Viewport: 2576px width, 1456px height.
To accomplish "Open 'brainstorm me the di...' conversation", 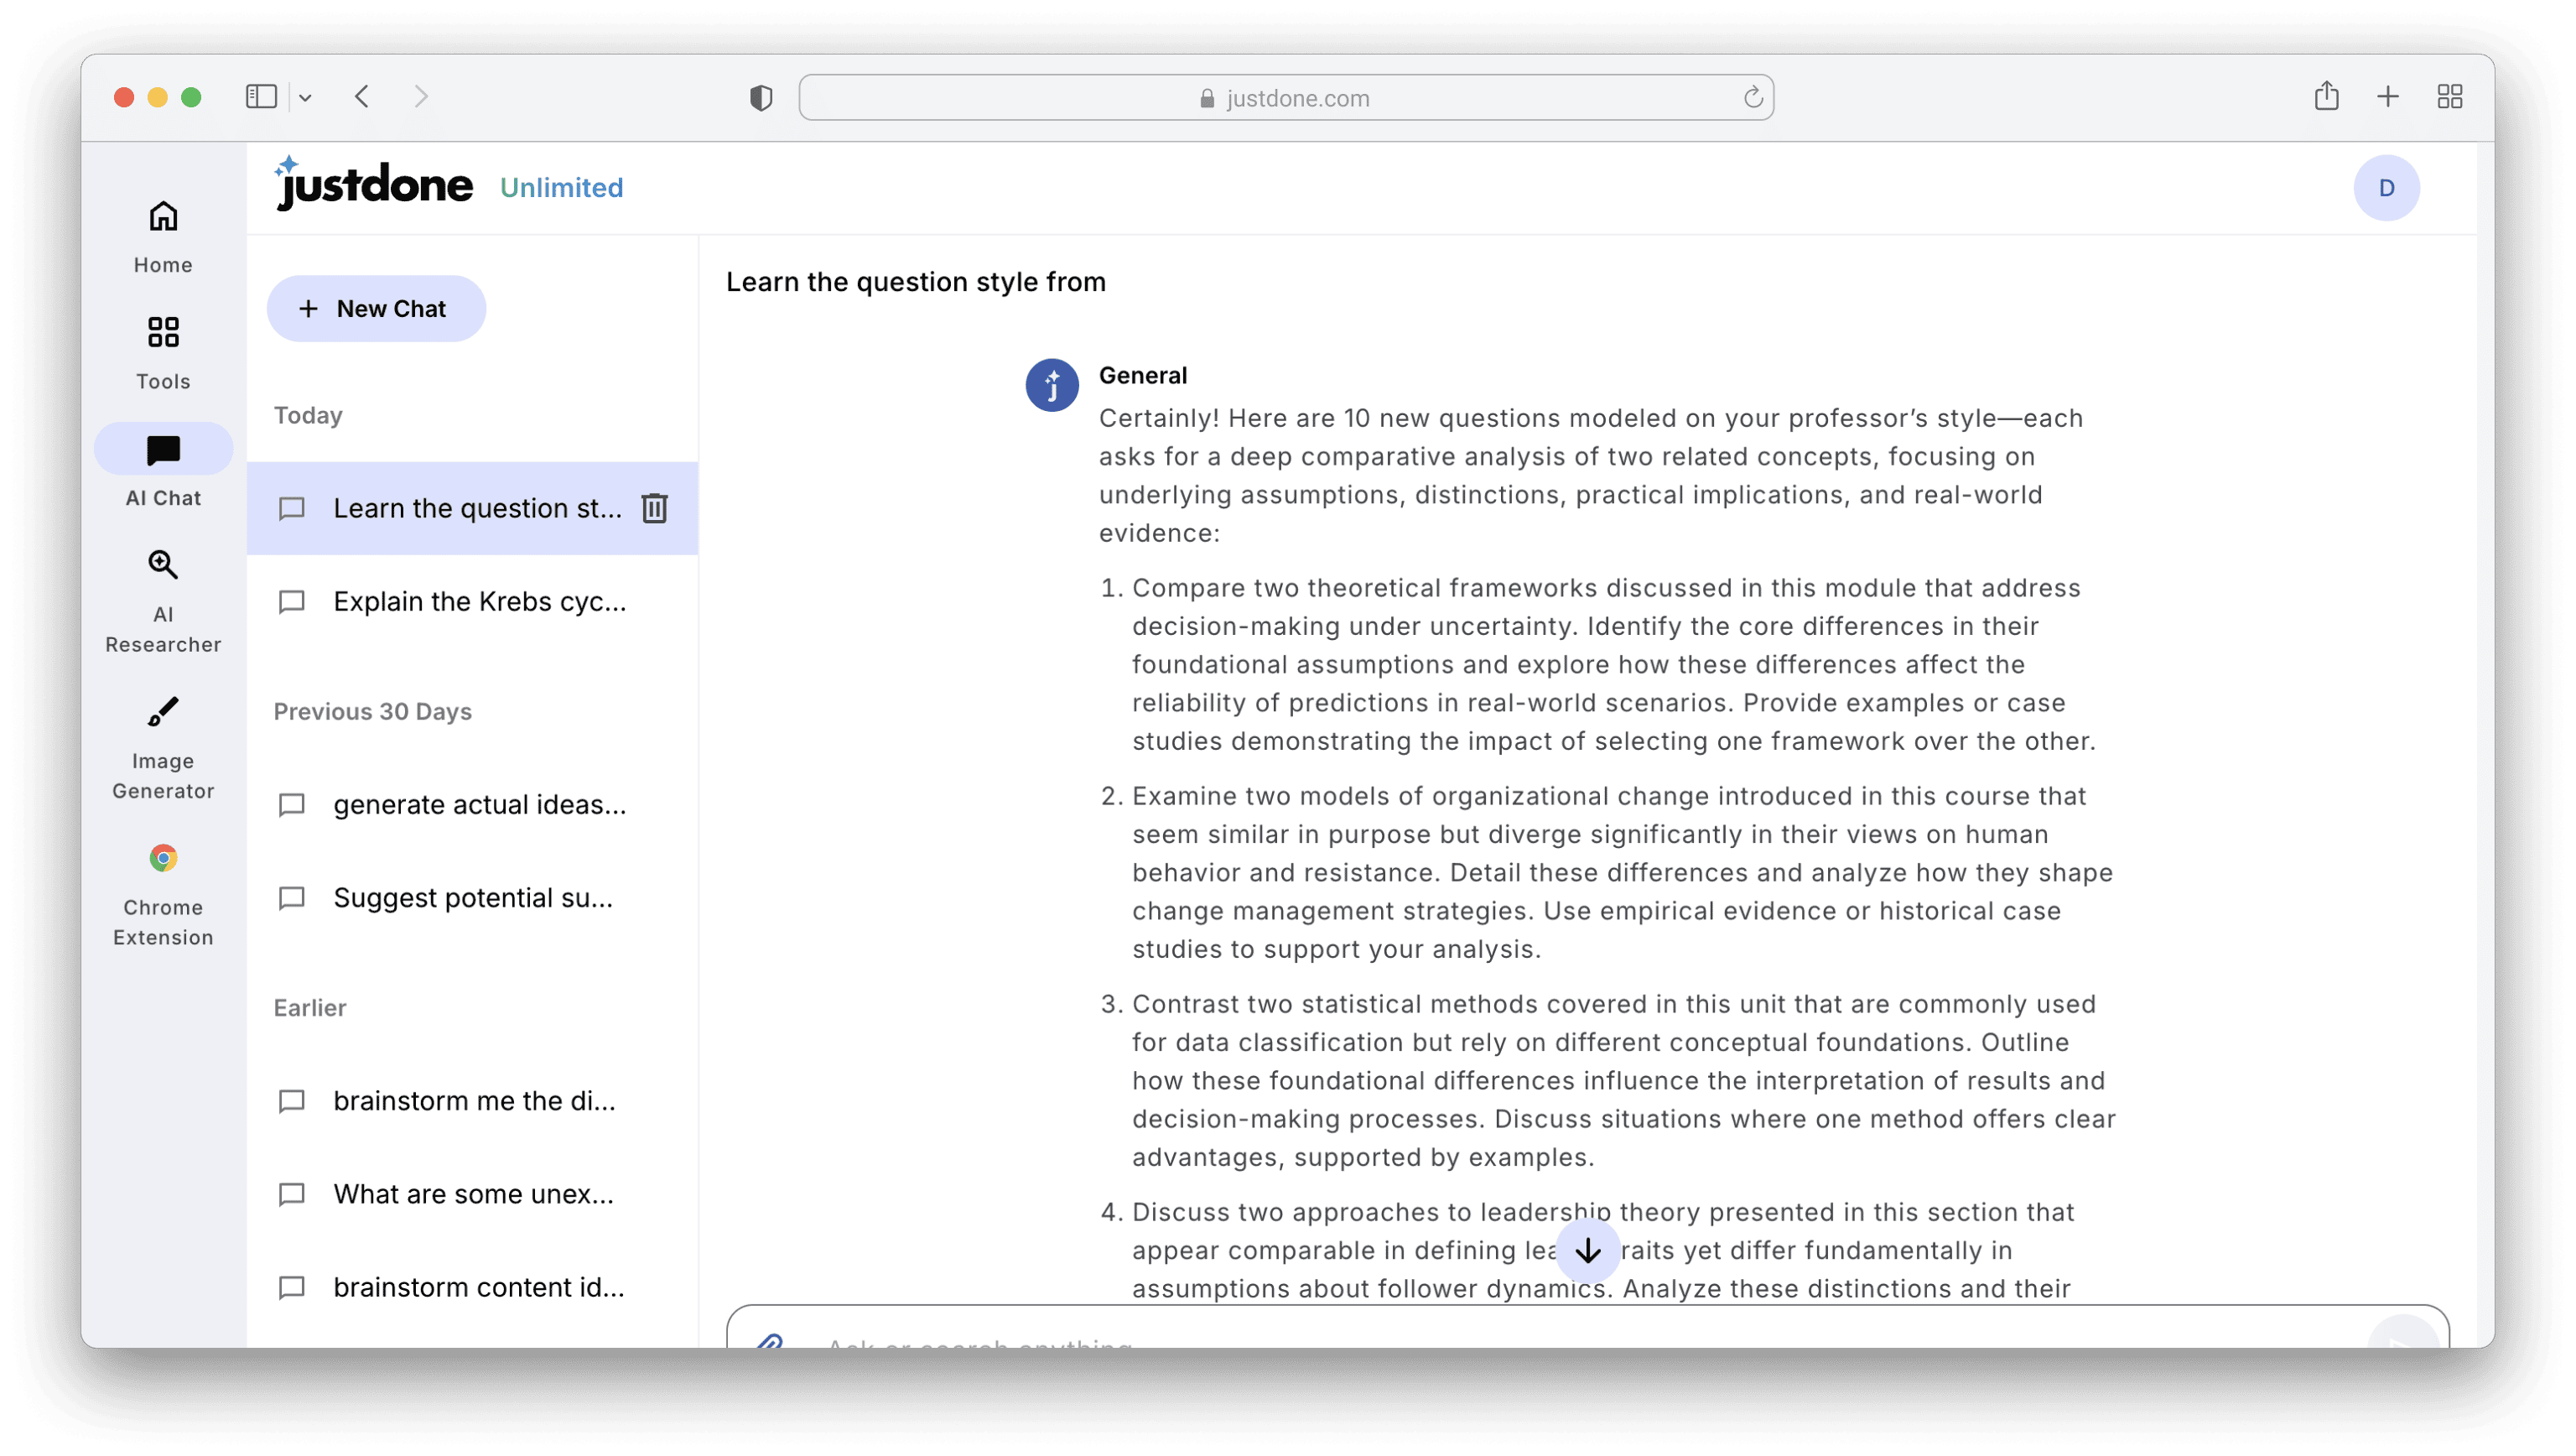I will (474, 1100).
